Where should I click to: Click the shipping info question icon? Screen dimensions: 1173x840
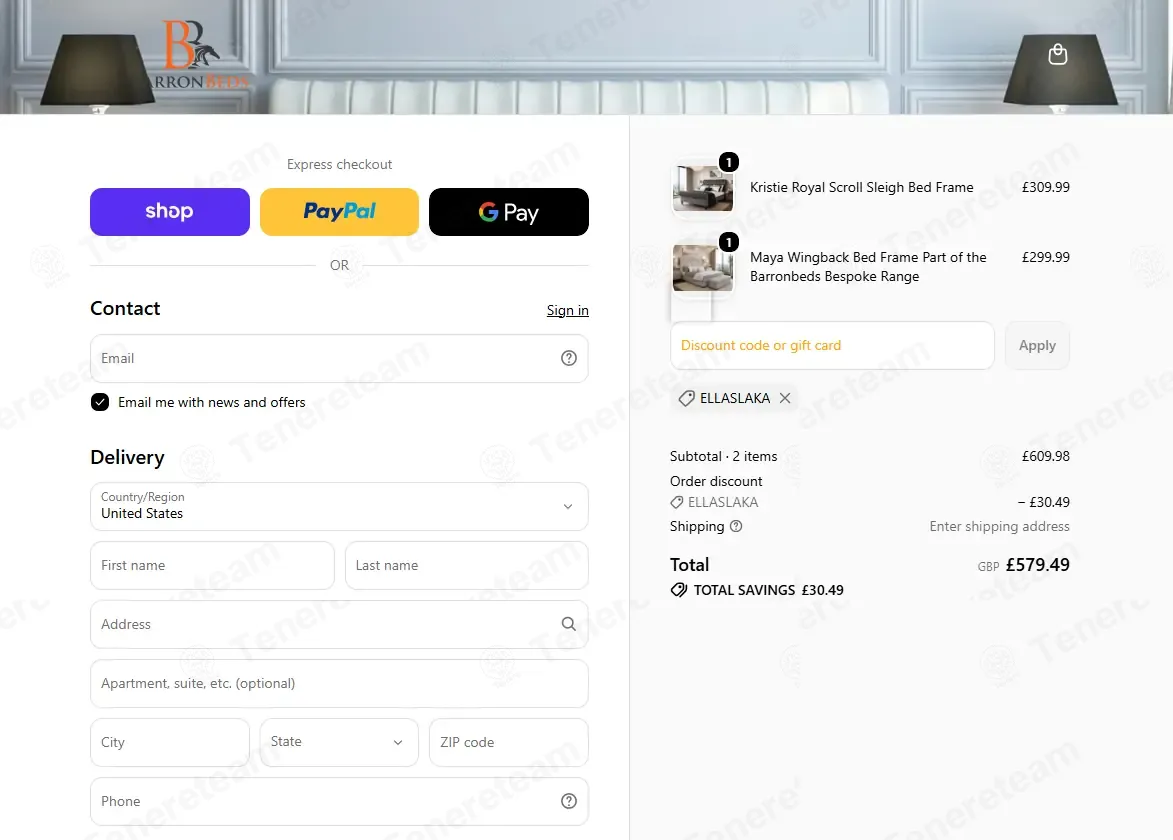(x=736, y=526)
